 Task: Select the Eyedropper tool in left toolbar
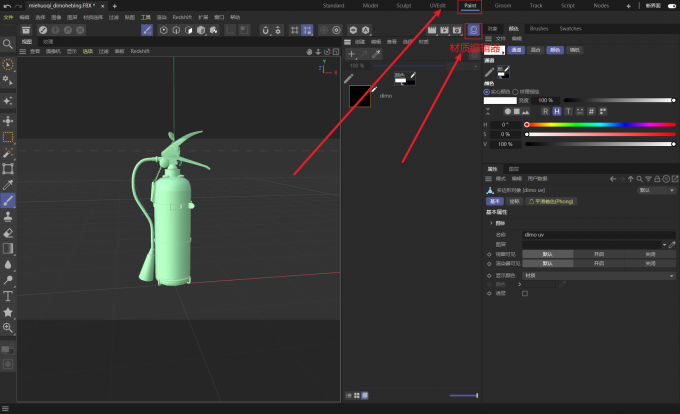coord(8,185)
